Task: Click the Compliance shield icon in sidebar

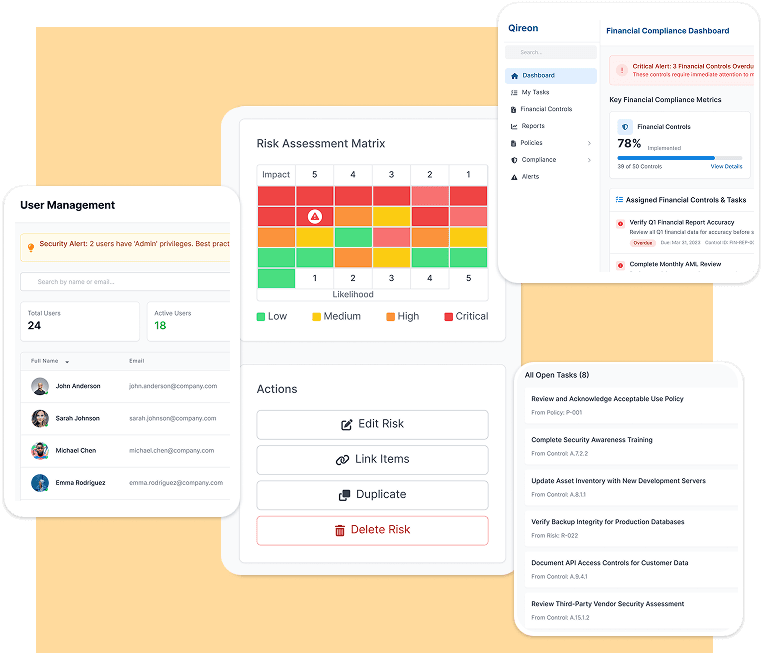Action: tap(514, 160)
